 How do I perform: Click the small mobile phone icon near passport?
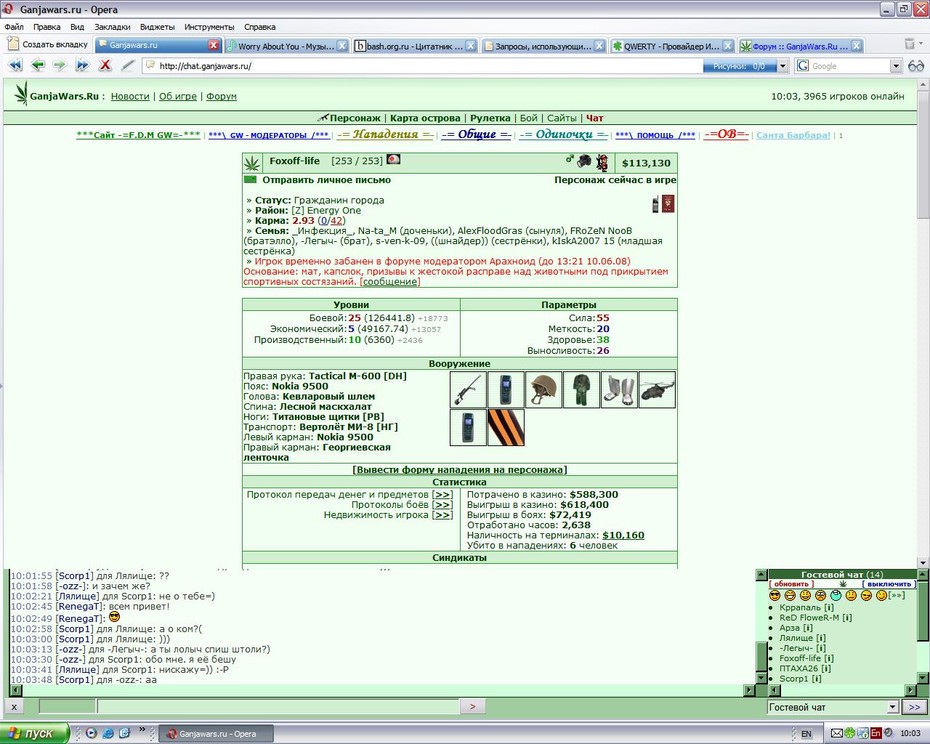click(x=655, y=205)
